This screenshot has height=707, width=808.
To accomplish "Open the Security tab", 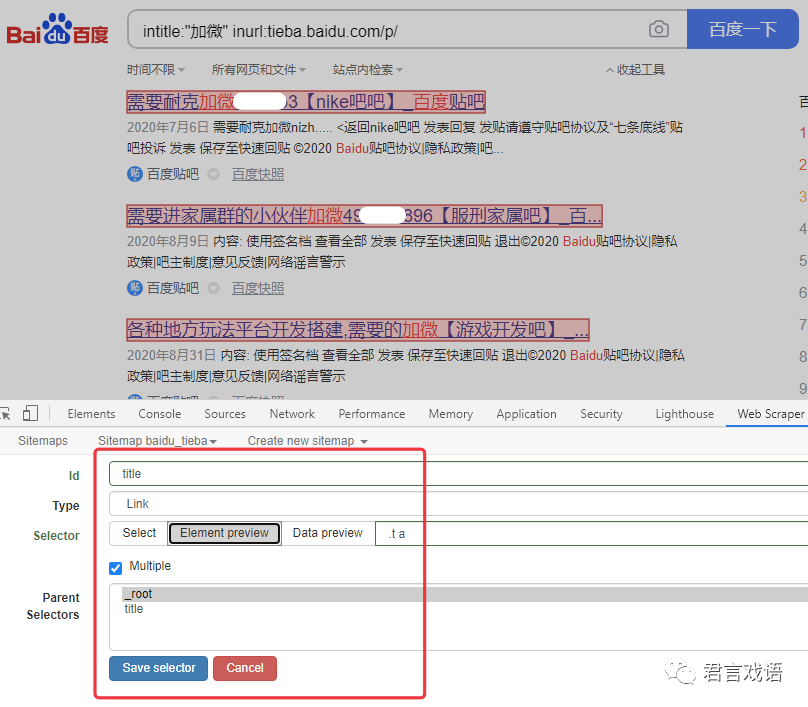I will pyautogui.click(x=601, y=414).
